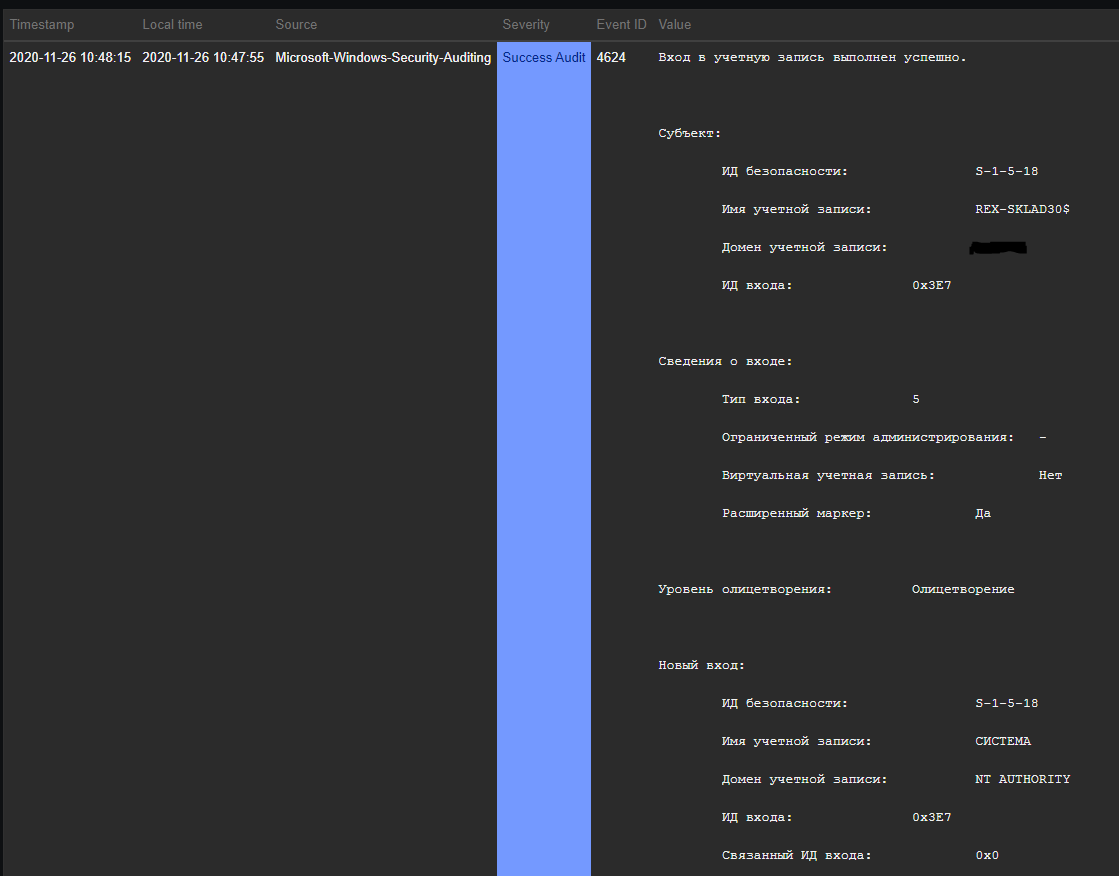Click the account name REX-SKLAD30$

(1022, 209)
